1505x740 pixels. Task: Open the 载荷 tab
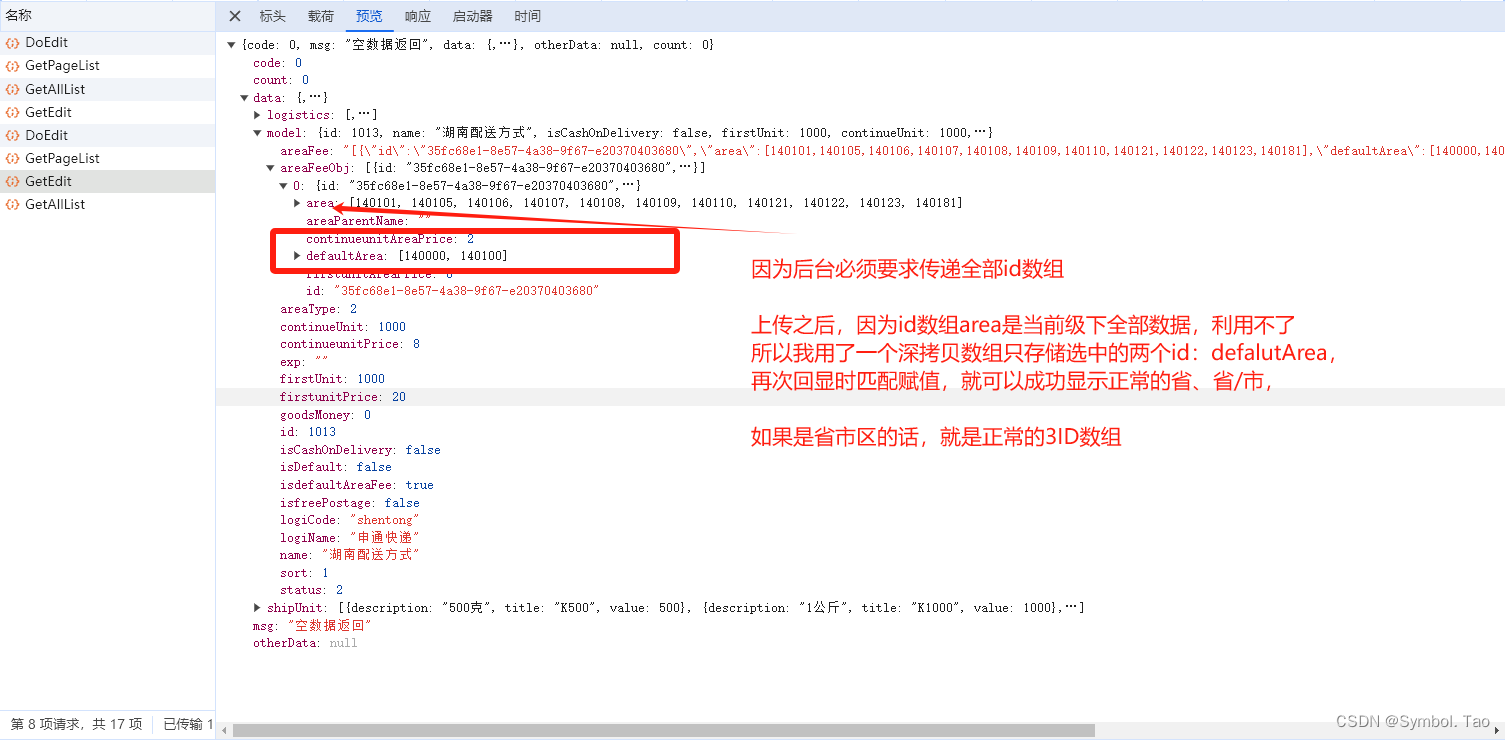pos(321,16)
